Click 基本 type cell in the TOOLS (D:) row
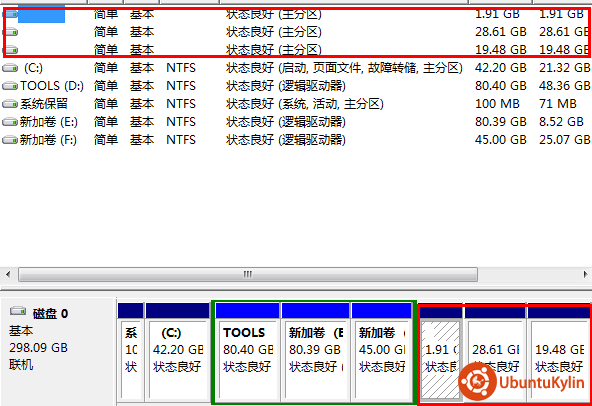This screenshot has height=406, width=592. point(142,86)
